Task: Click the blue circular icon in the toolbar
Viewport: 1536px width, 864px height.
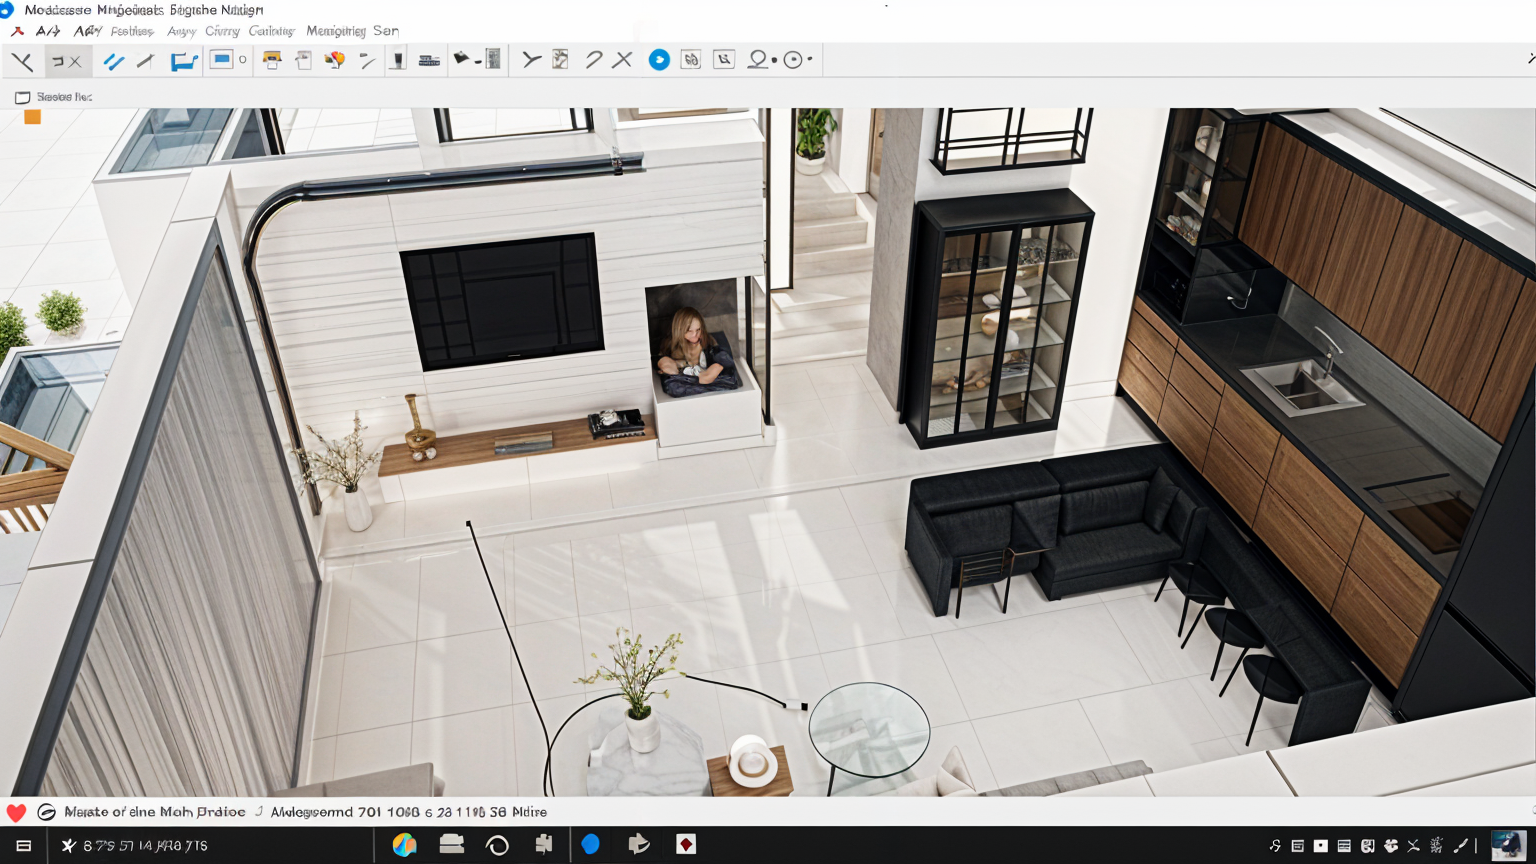Action: click(659, 60)
